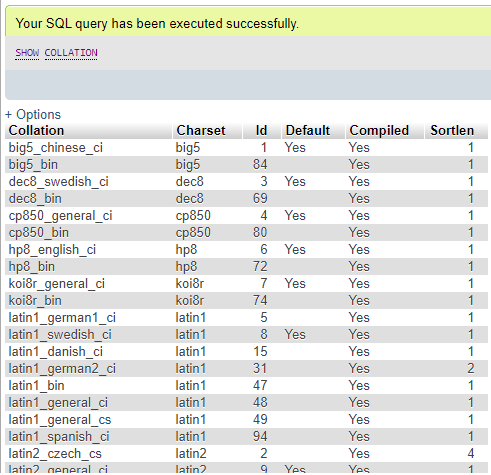
Task: Click the query success message text
Action: (x=157, y=24)
